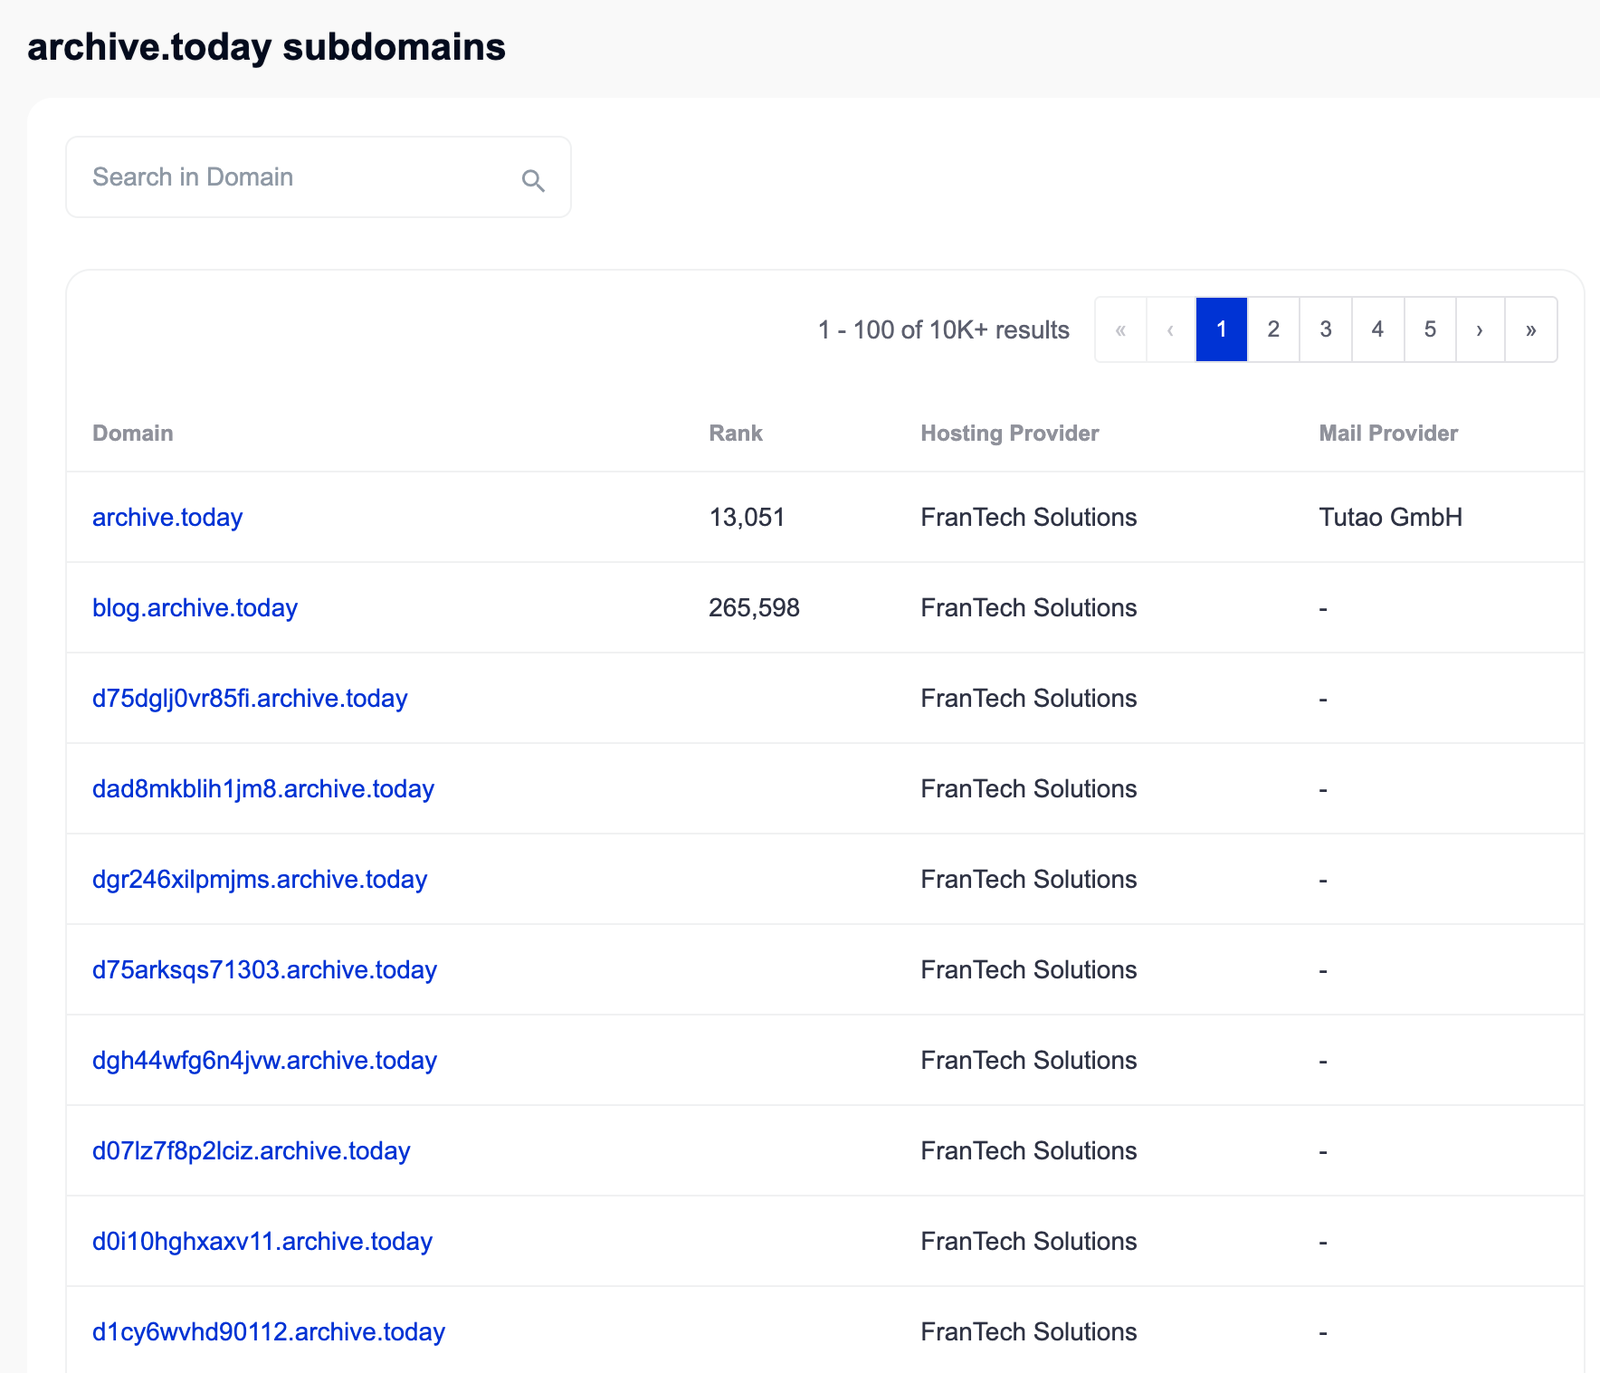Click the Domain column header
This screenshot has width=1600, height=1373.
tap(133, 433)
